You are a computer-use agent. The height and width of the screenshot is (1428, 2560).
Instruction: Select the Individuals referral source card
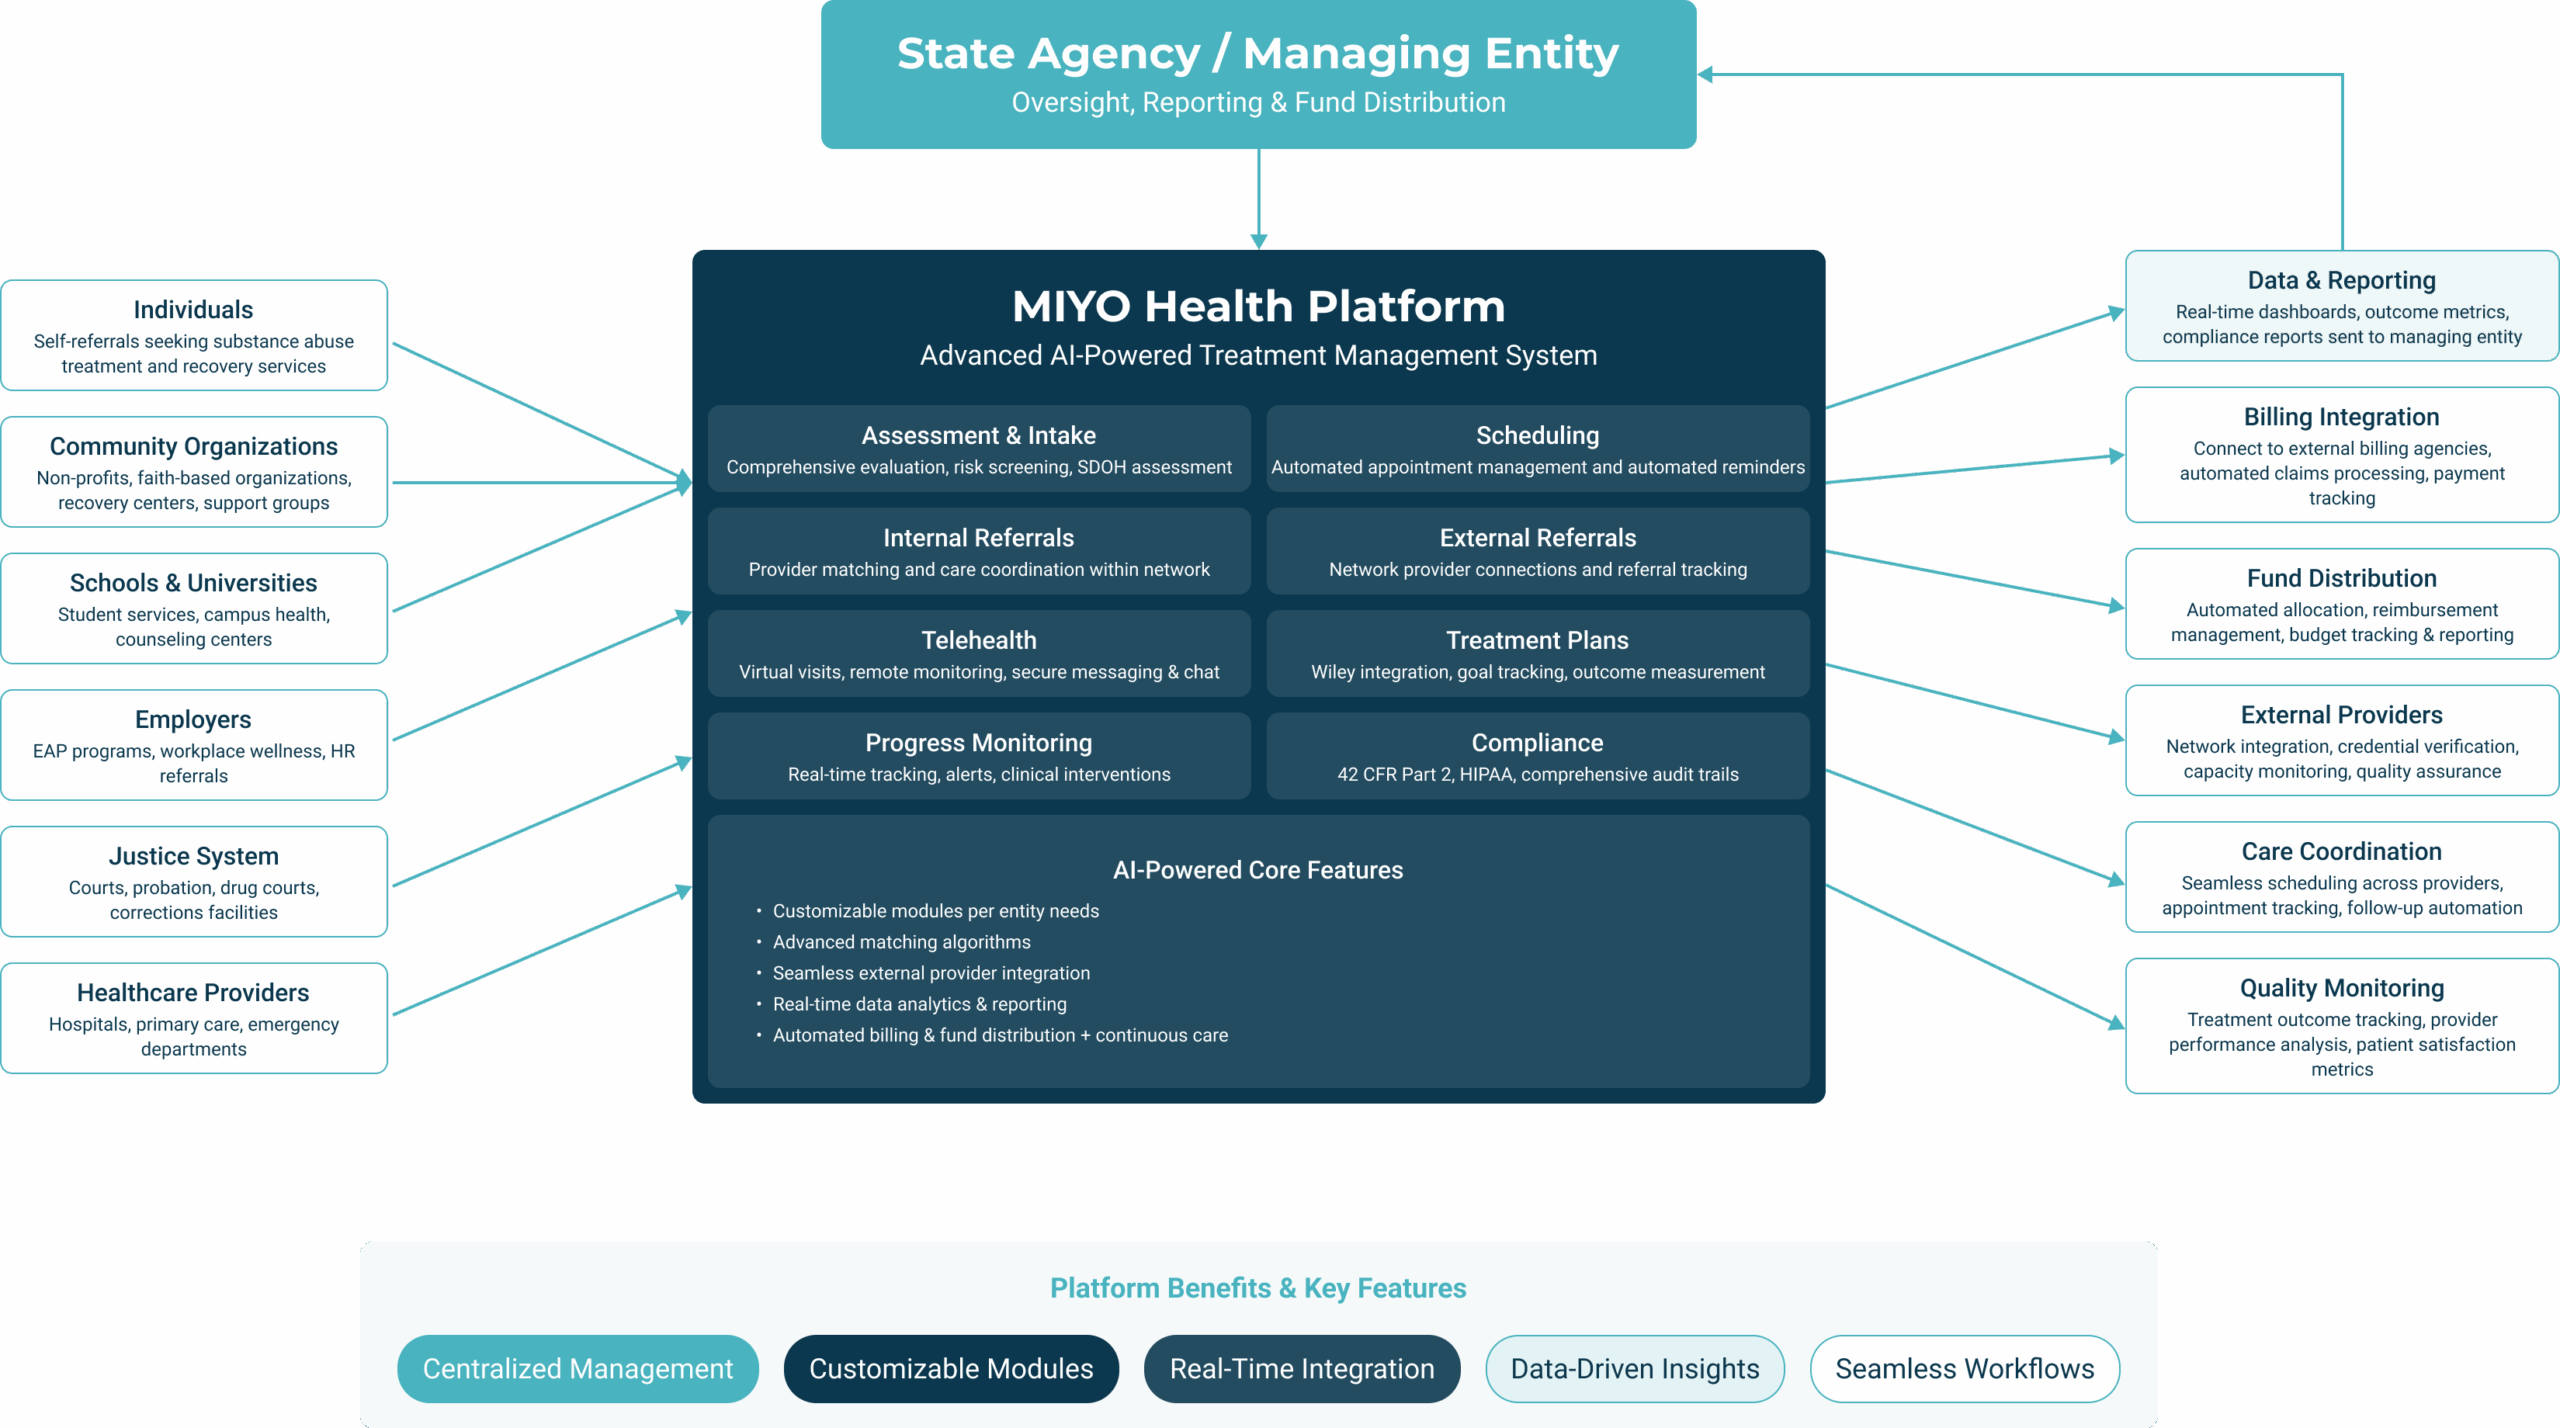point(193,335)
